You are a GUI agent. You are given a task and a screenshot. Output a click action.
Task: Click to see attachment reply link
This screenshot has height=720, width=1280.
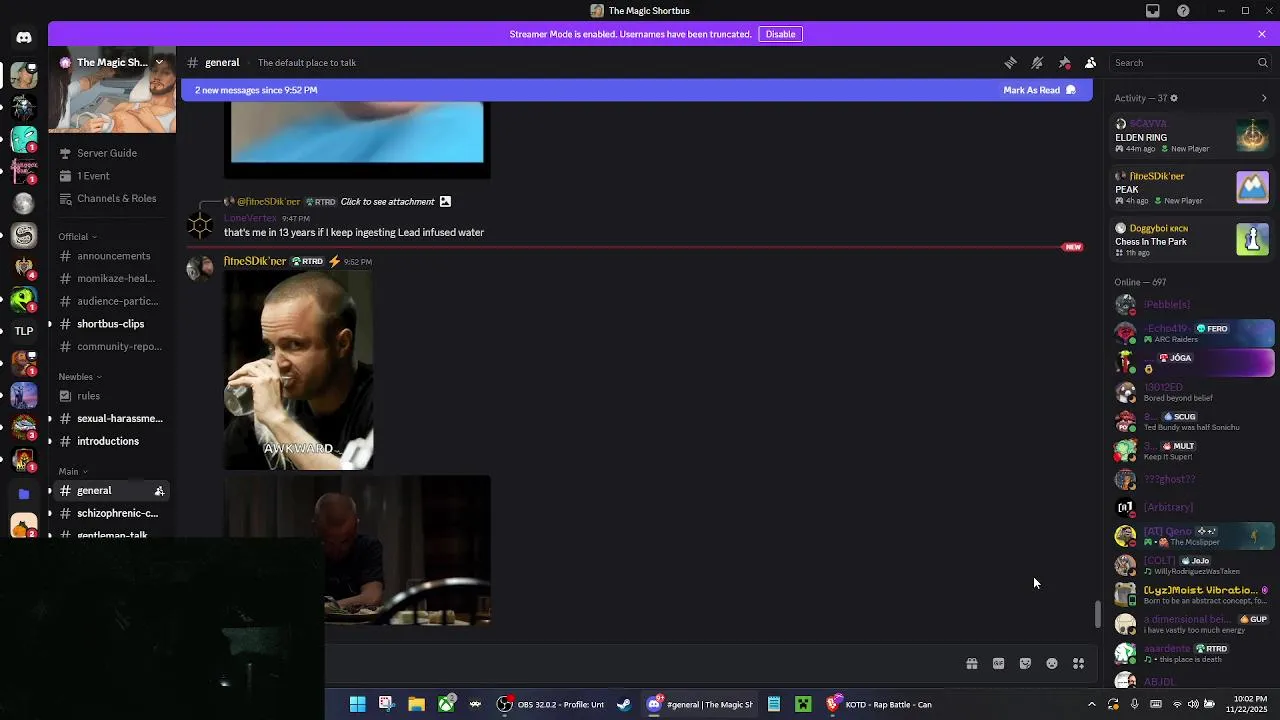387,202
